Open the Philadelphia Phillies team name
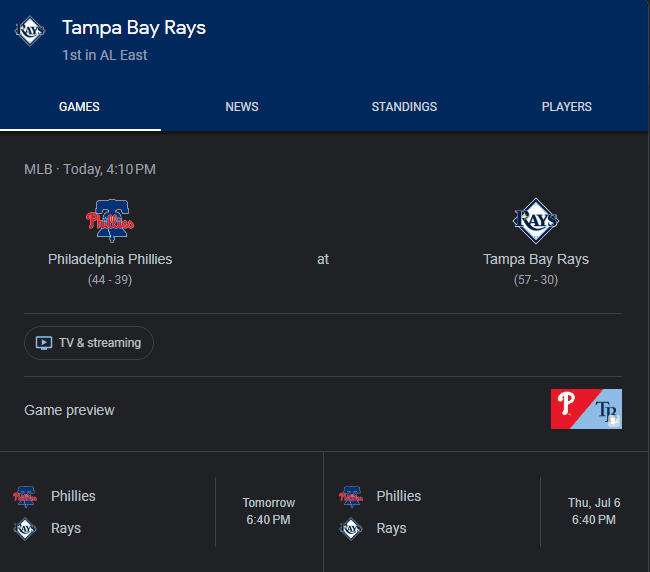650x572 pixels. click(110, 259)
